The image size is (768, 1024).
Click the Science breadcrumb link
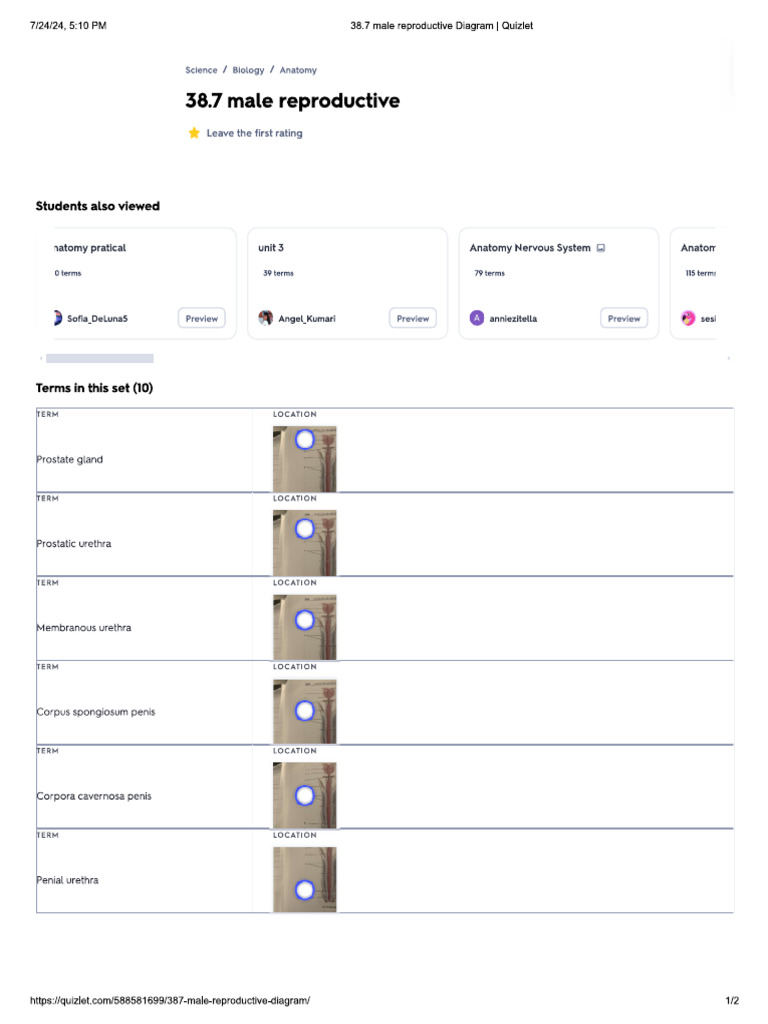[201, 70]
